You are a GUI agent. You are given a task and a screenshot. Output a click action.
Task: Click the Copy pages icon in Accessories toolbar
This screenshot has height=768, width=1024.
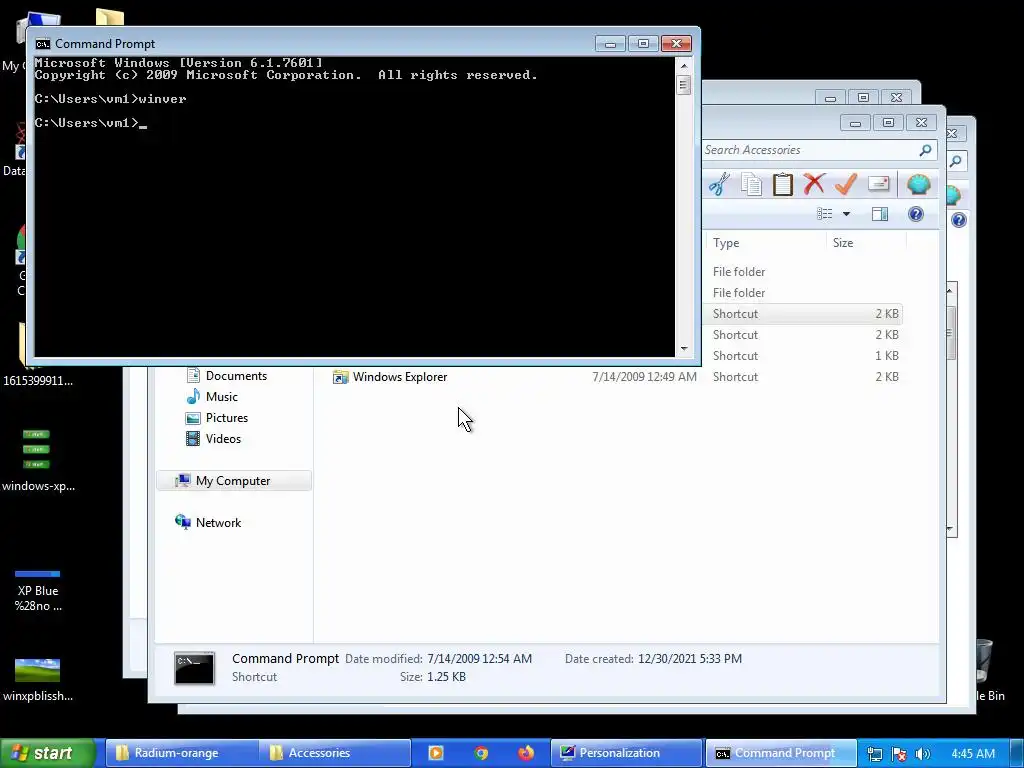751,184
